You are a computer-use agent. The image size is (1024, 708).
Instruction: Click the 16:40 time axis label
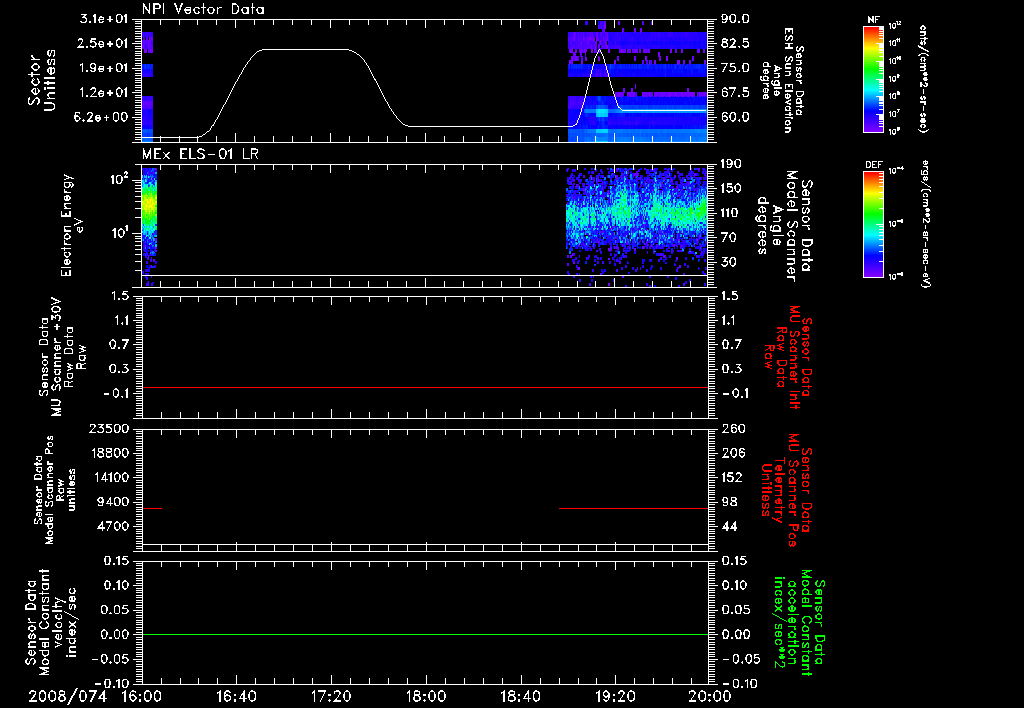point(236,696)
